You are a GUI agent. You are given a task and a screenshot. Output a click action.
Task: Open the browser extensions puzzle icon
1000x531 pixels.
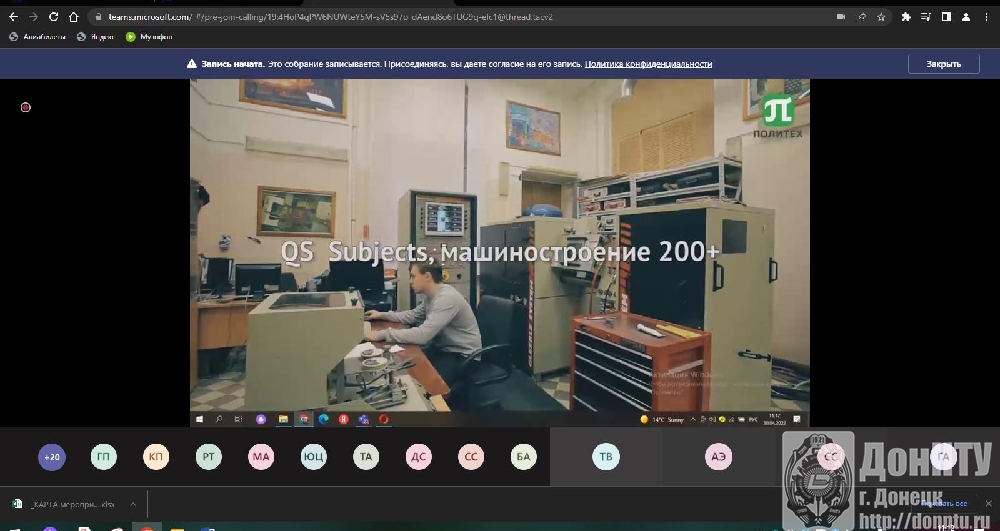pyautogui.click(x=906, y=17)
